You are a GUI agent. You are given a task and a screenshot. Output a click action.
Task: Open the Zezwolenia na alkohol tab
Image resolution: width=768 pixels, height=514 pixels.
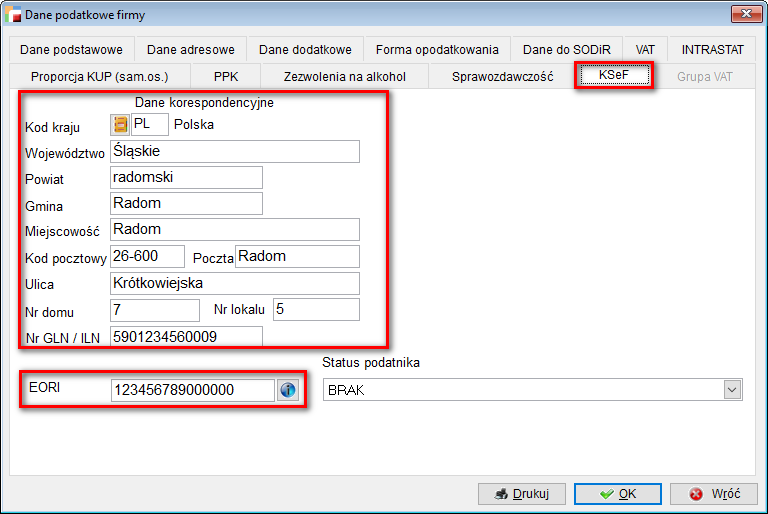point(344,76)
